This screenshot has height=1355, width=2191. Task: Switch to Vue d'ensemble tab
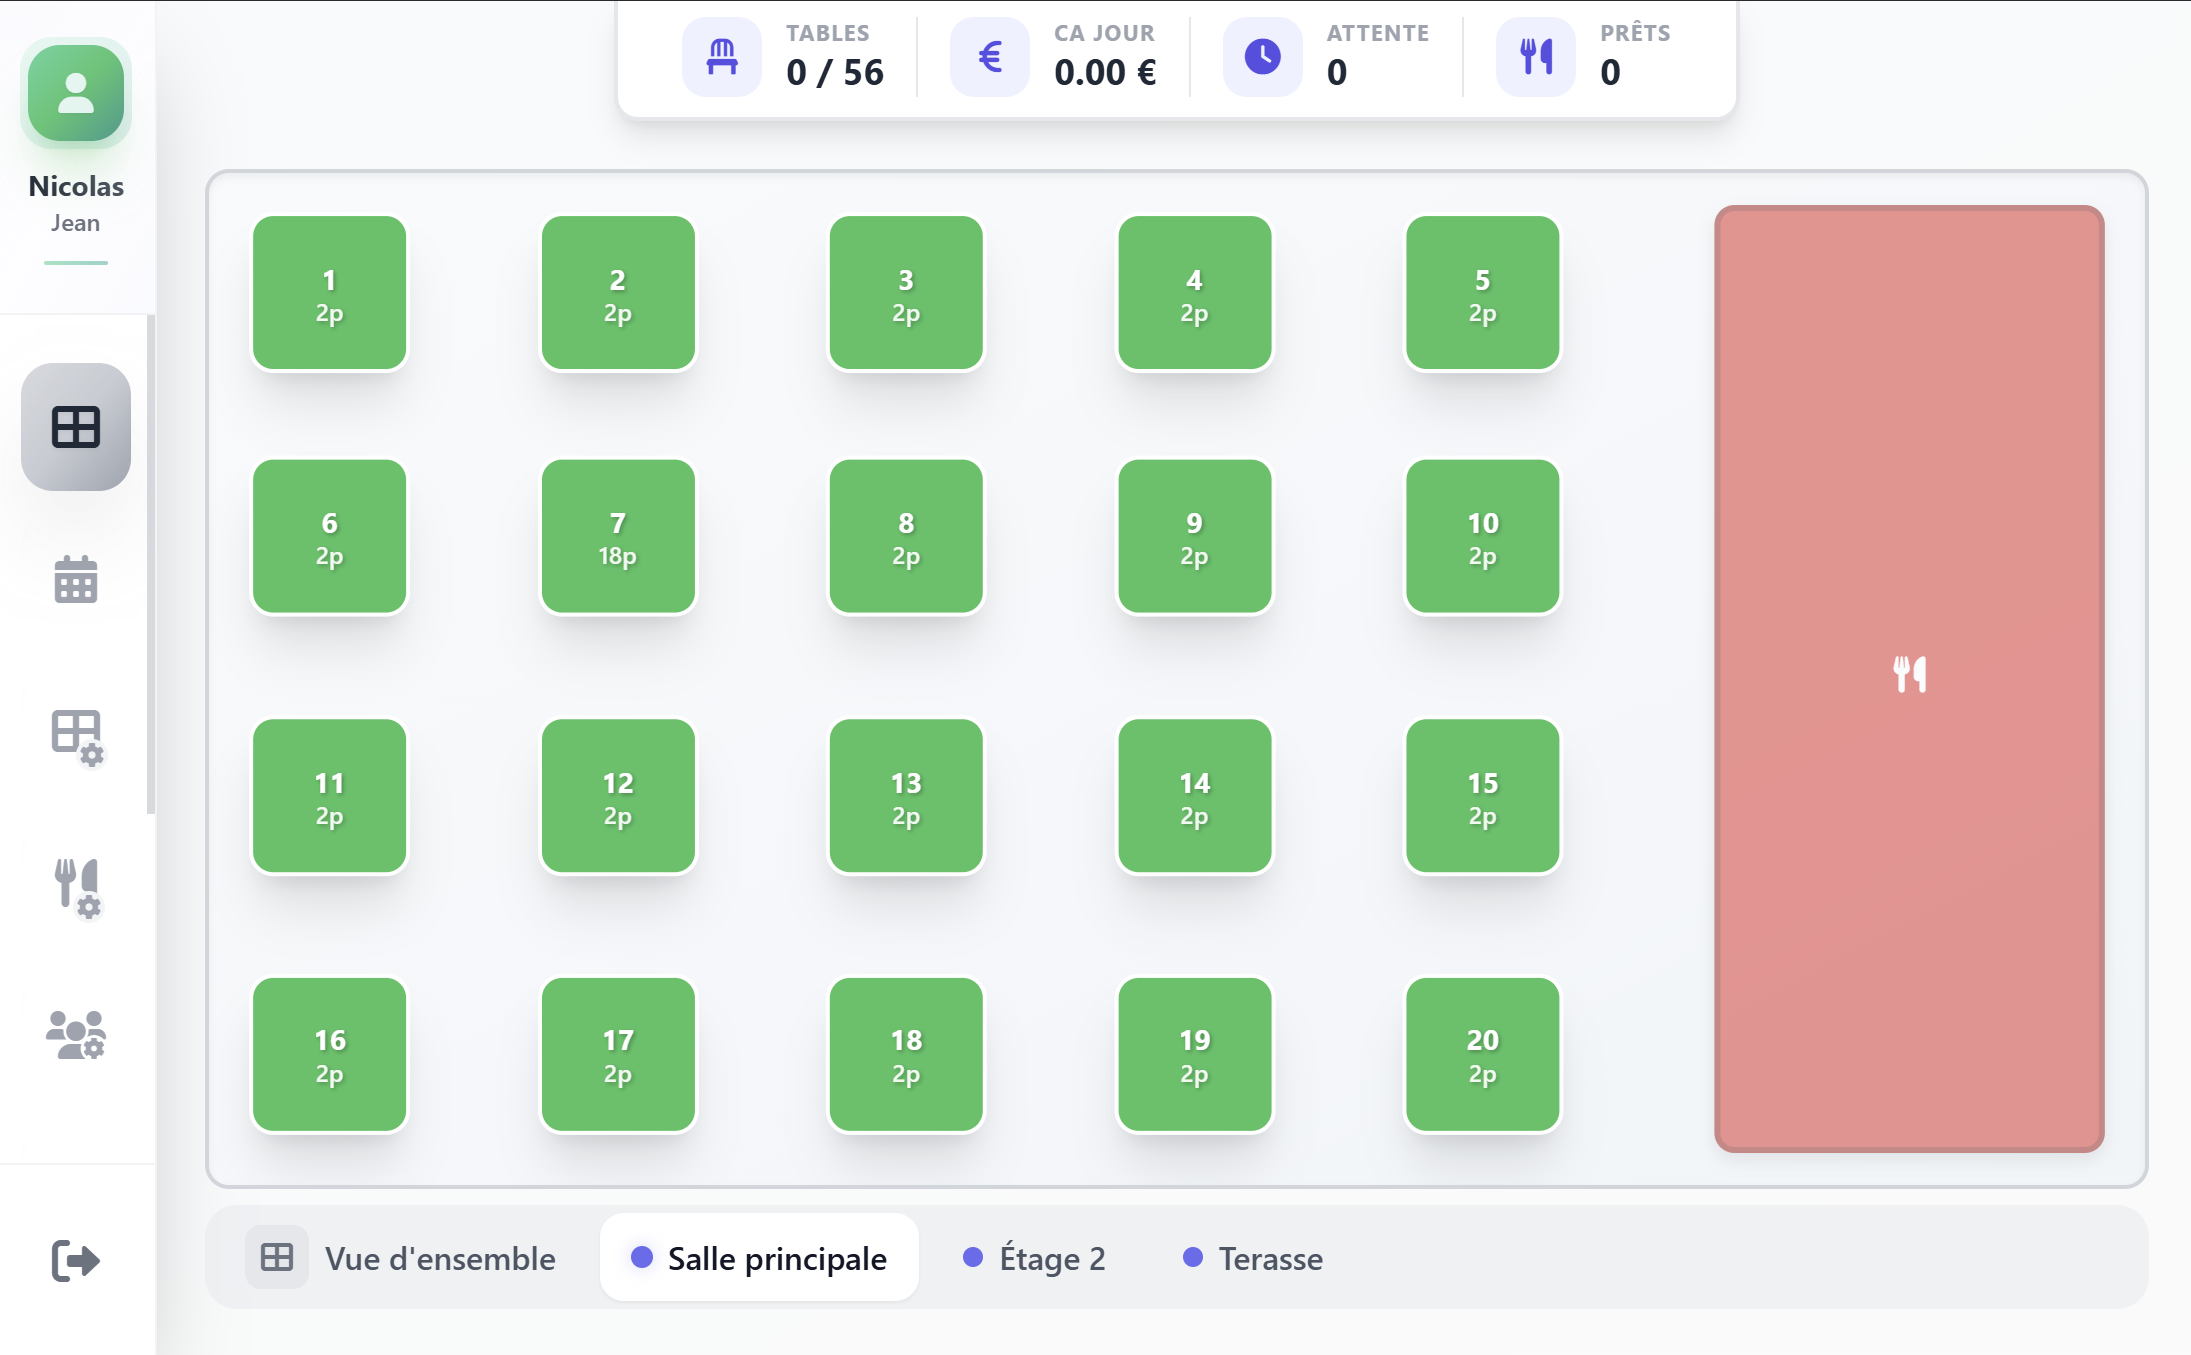coord(401,1257)
